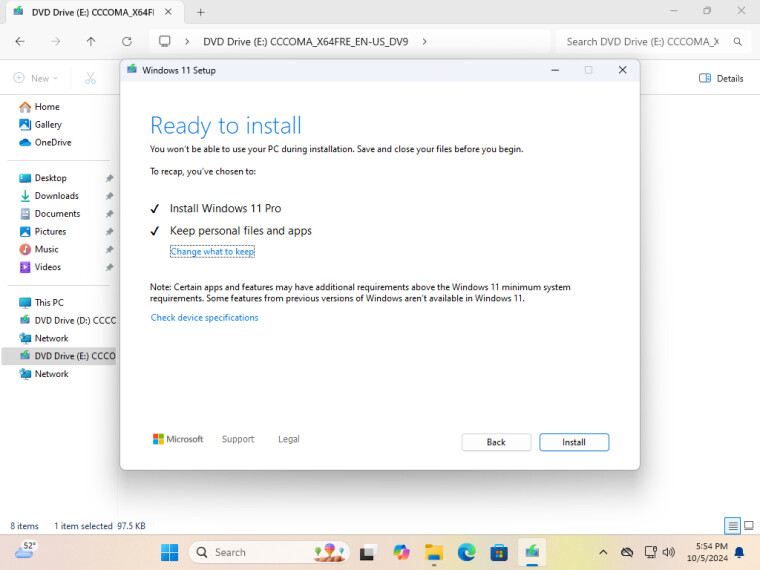
Task: Open Microsoft Store from taskbar
Action: click(x=499, y=552)
